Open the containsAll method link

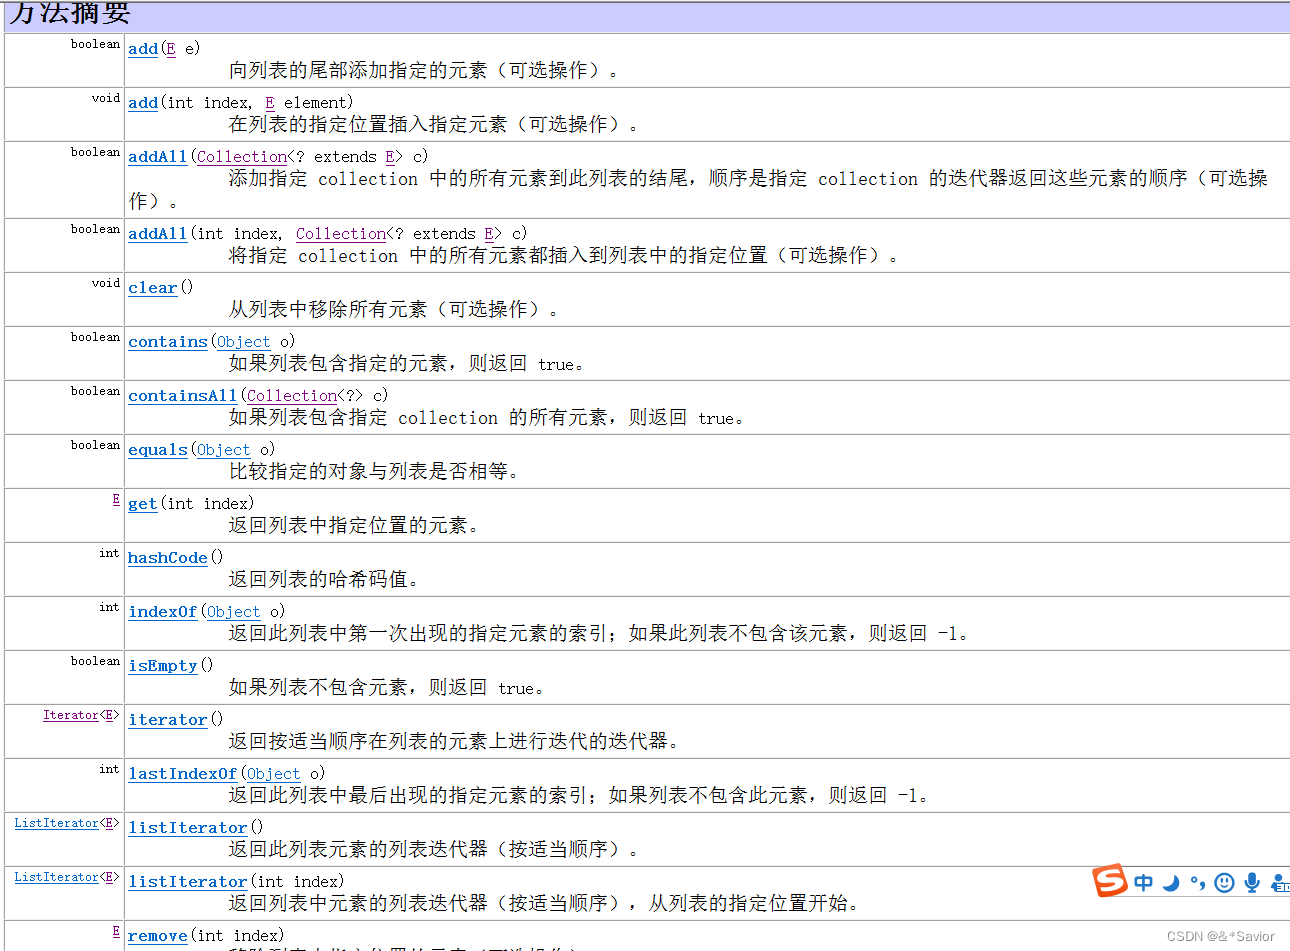point(182,395)
